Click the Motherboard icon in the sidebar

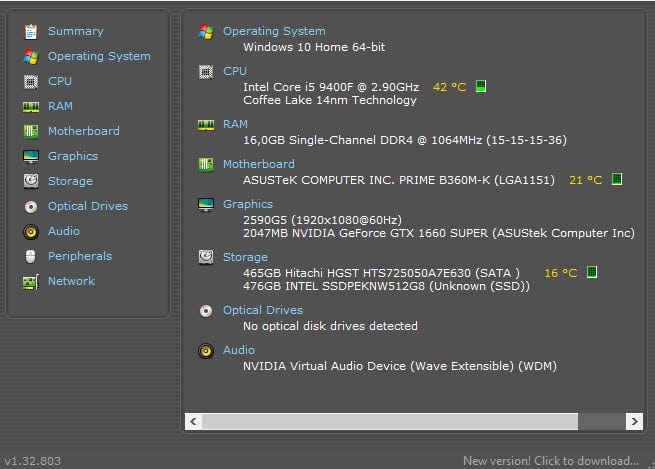coord(30,131)
